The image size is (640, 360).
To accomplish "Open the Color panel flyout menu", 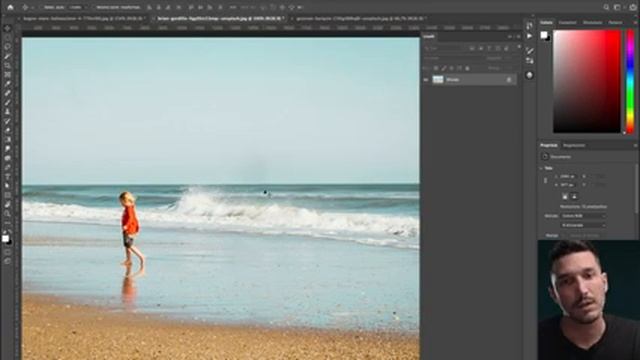I will 636,22.
